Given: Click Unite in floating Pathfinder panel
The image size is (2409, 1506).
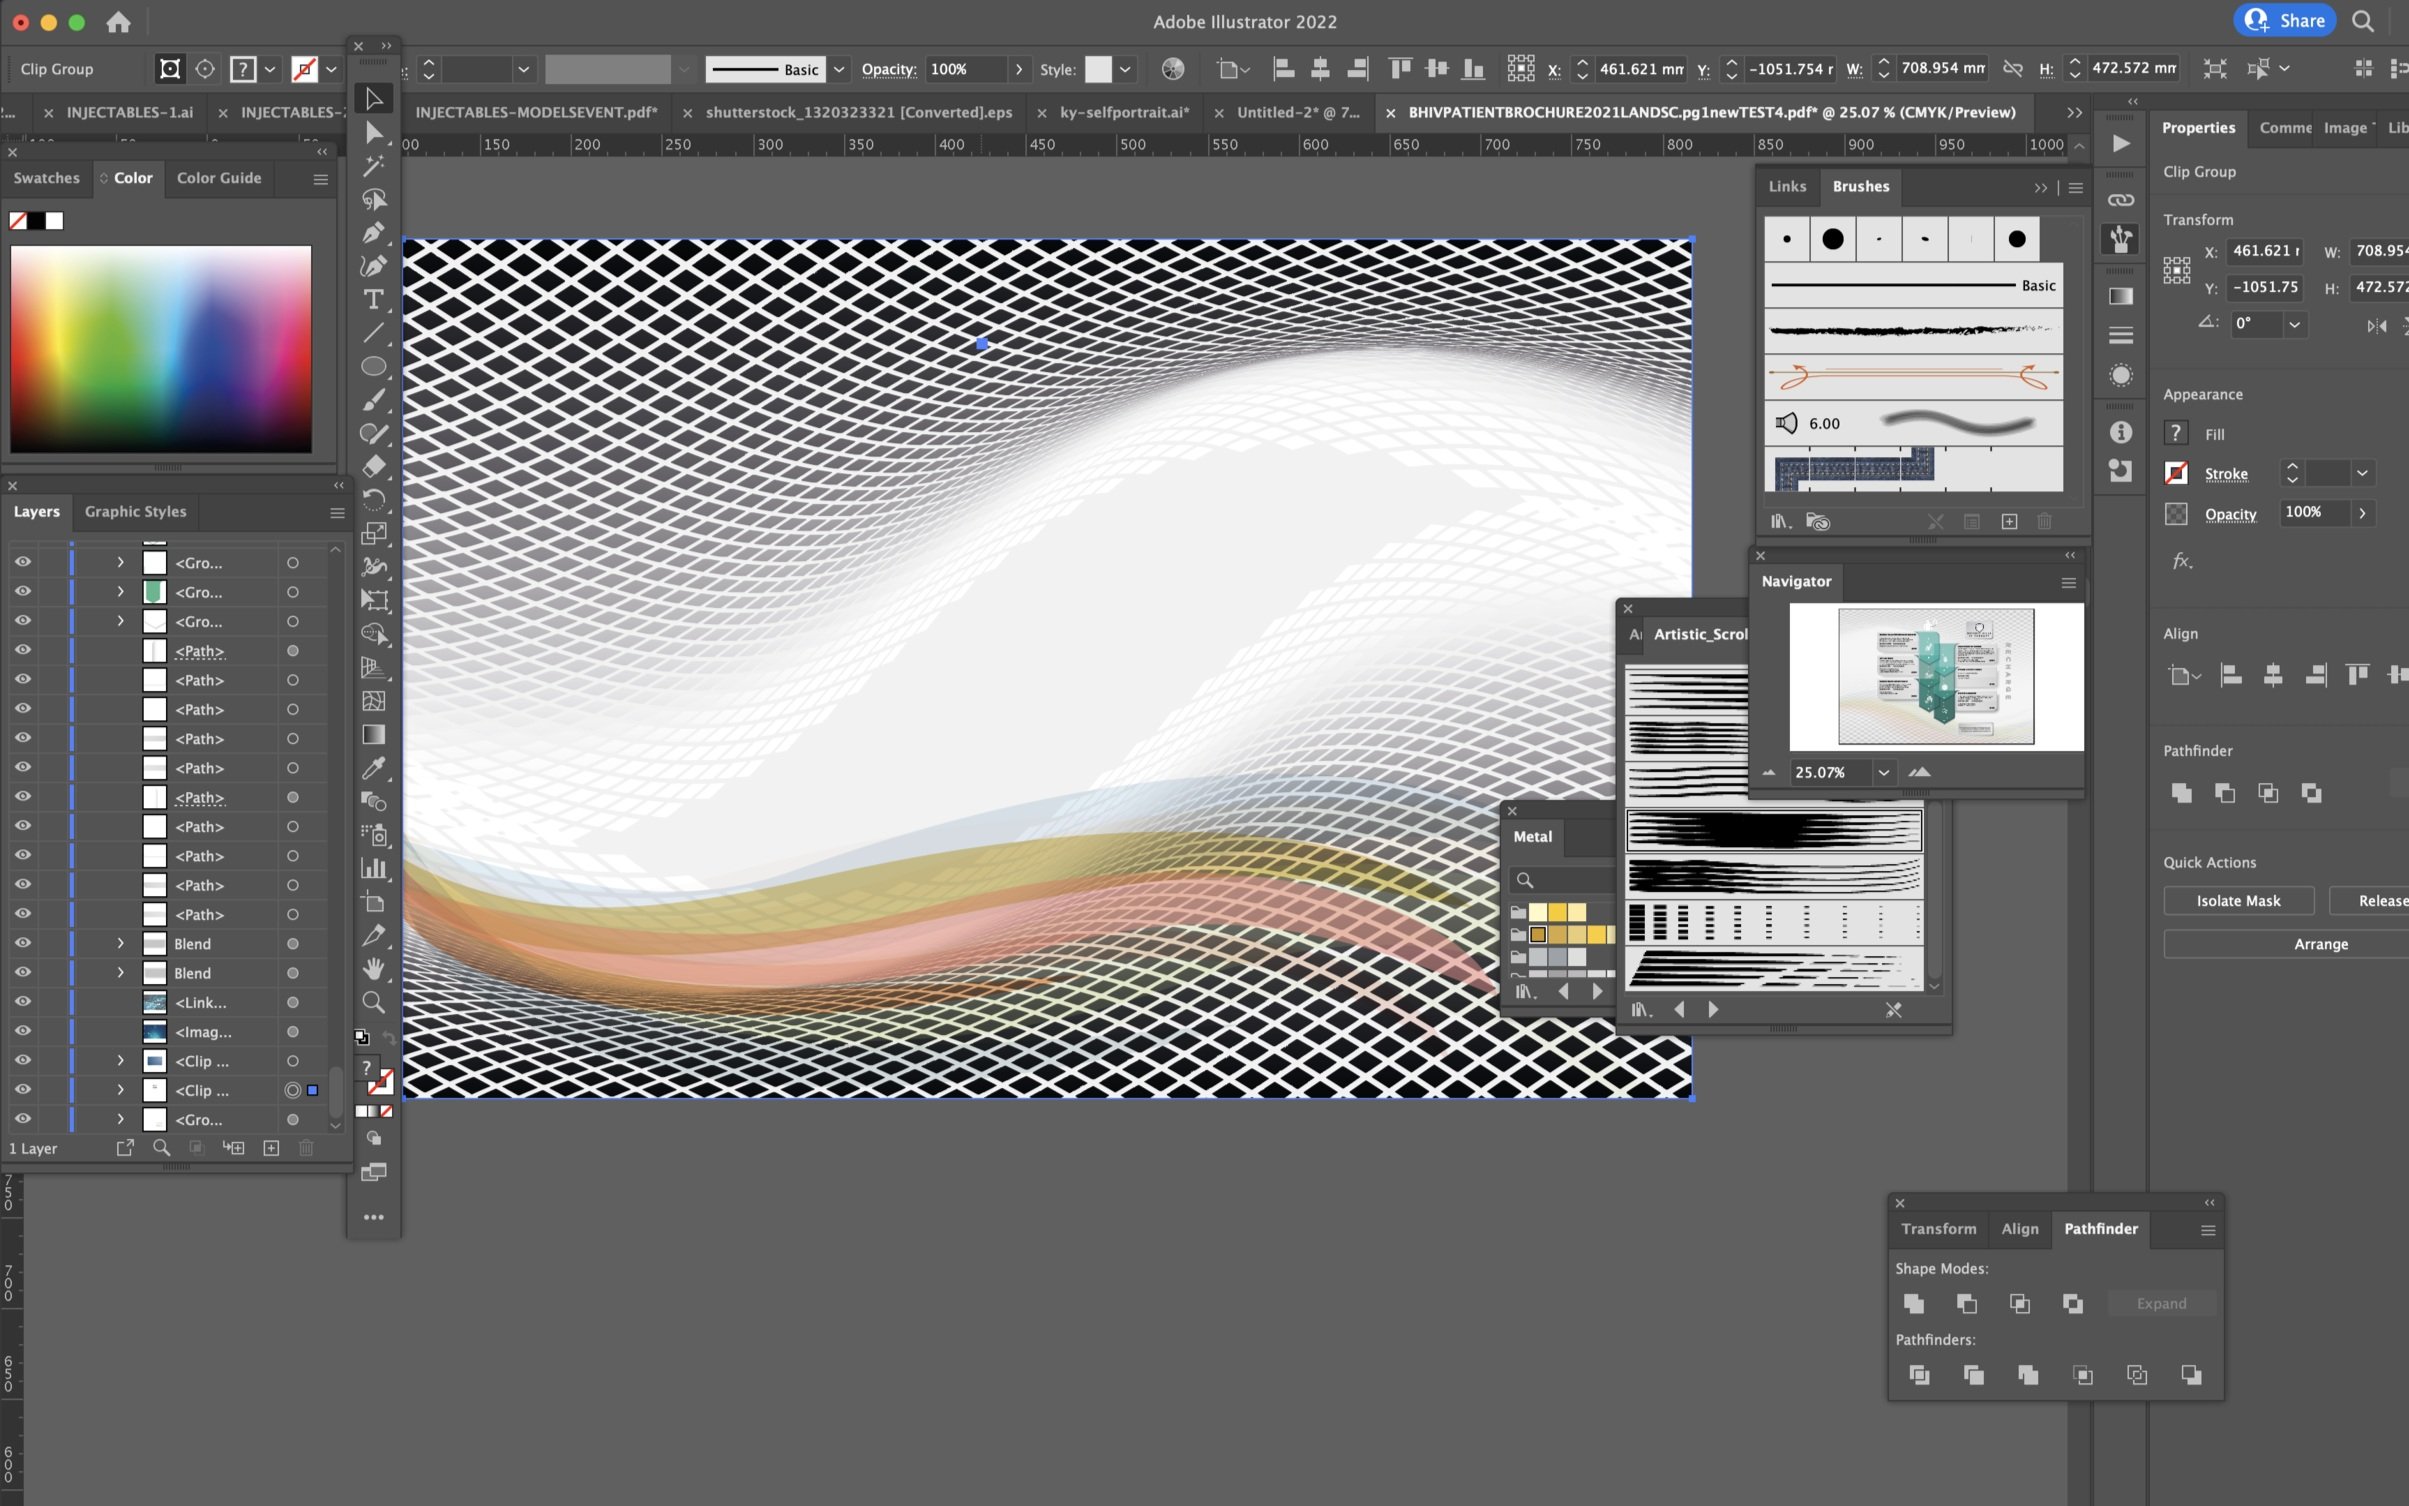Looking at the screenshot, I should (1914, 1303).
